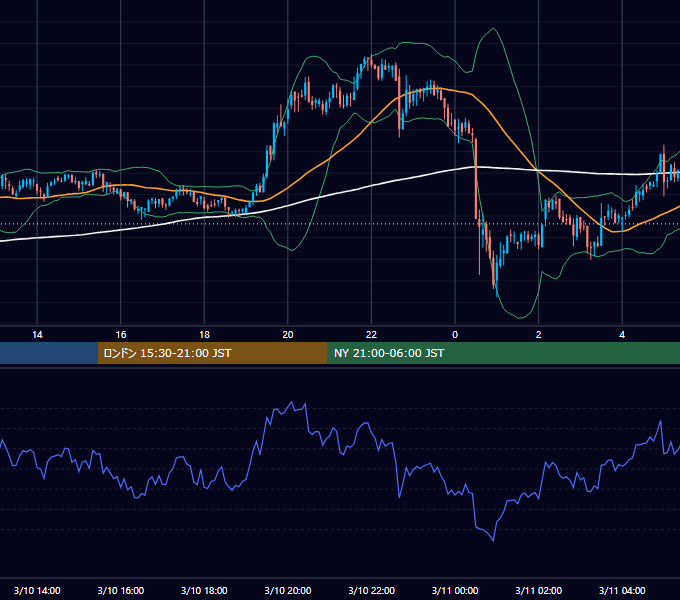Screen dimensions: 680x600
Task: Click the '16' hour label on price chart axis
Action: pos(121,335)
